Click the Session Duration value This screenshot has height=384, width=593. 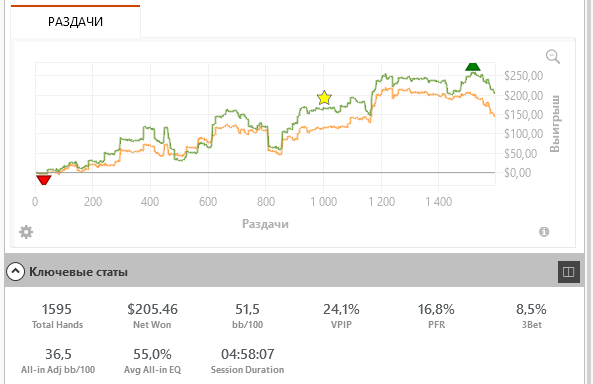pyautogui.click(x=248, y=354)
